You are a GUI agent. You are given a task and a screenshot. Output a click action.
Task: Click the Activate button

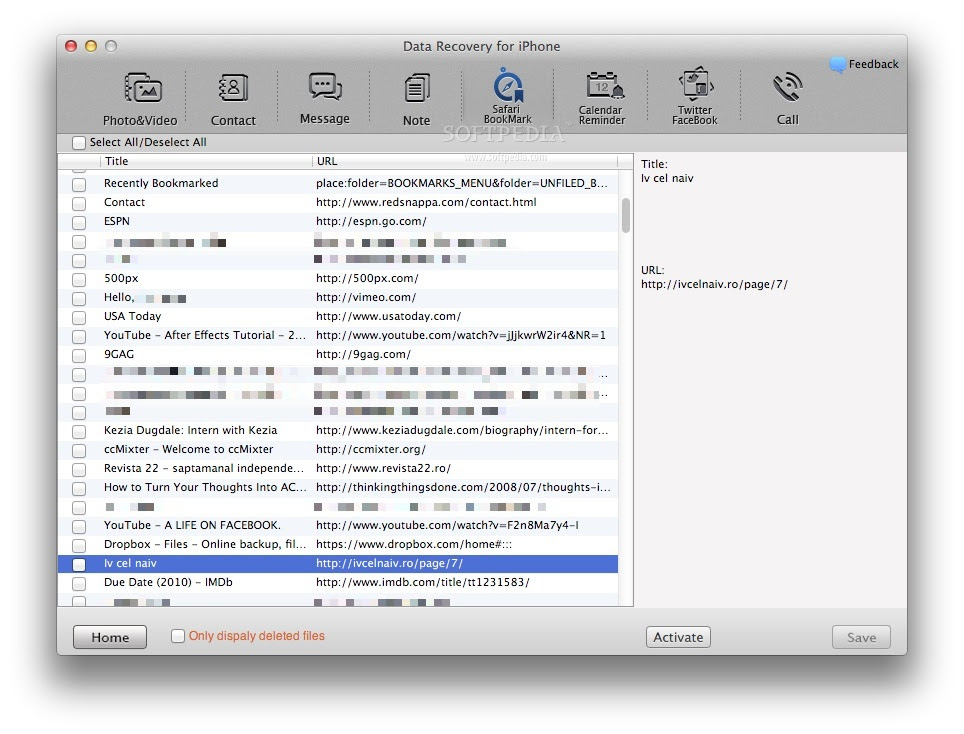coord(678,637)
